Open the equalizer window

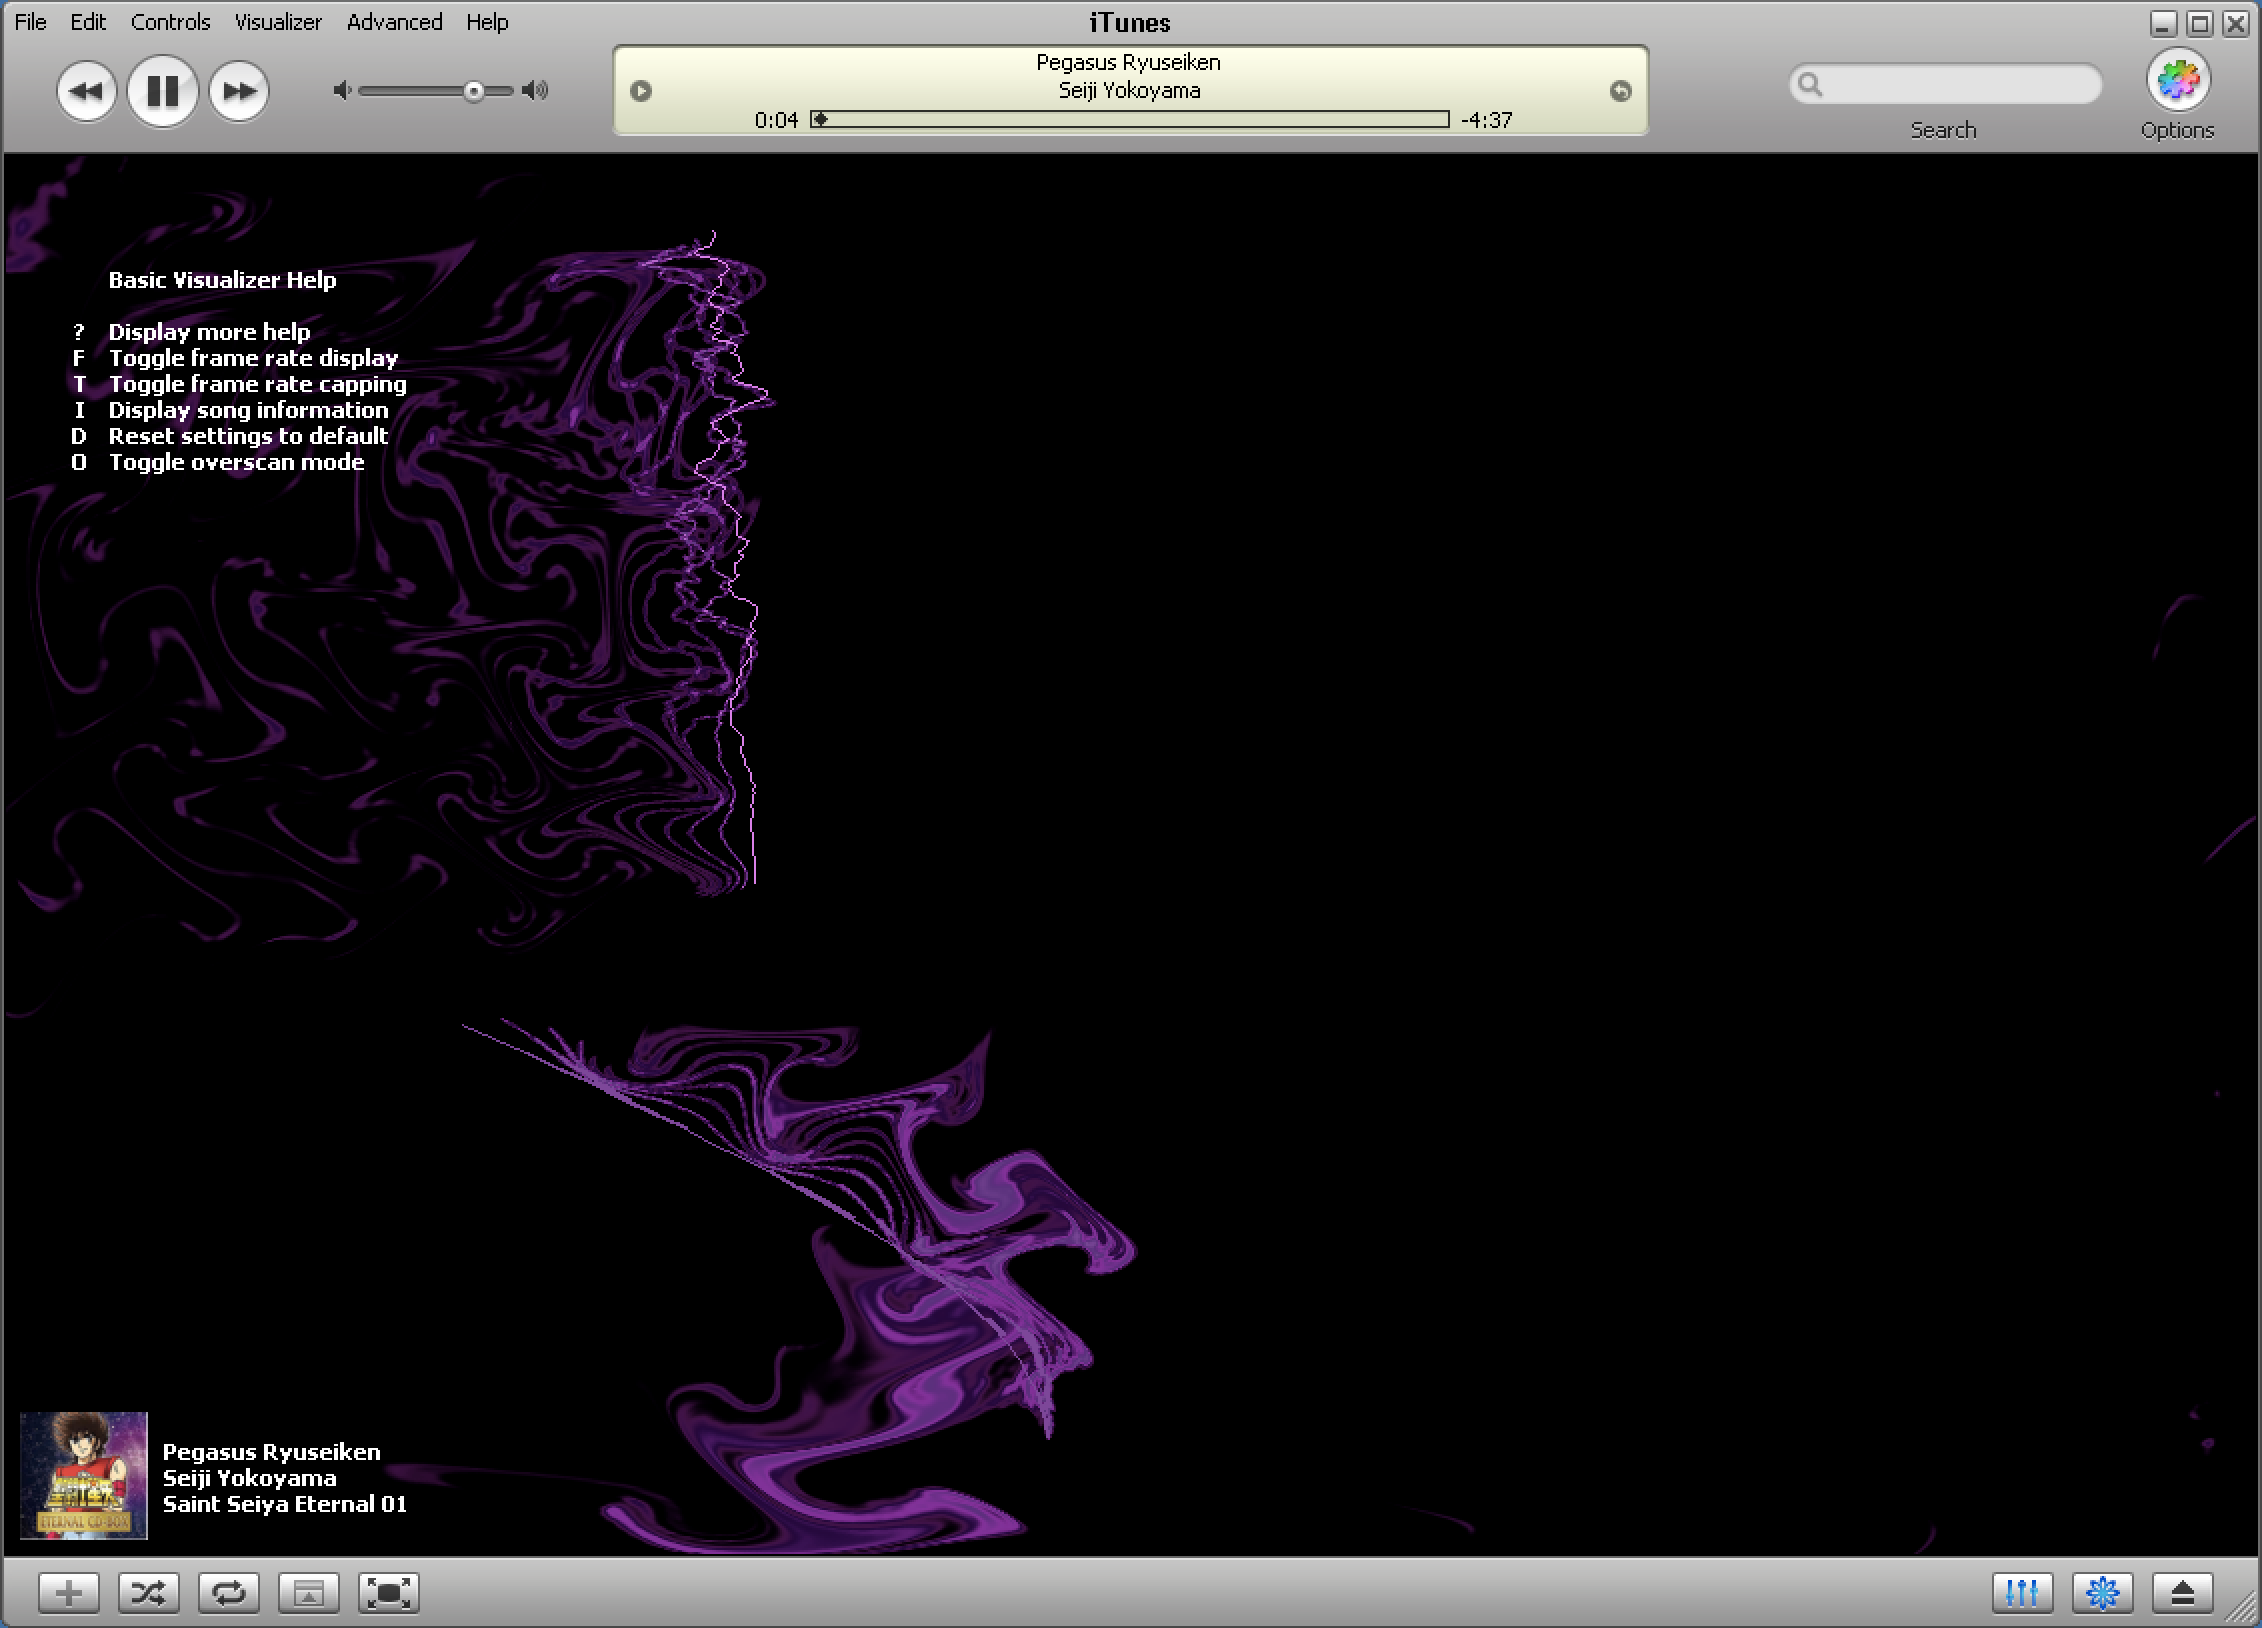click(2022, 1593)
